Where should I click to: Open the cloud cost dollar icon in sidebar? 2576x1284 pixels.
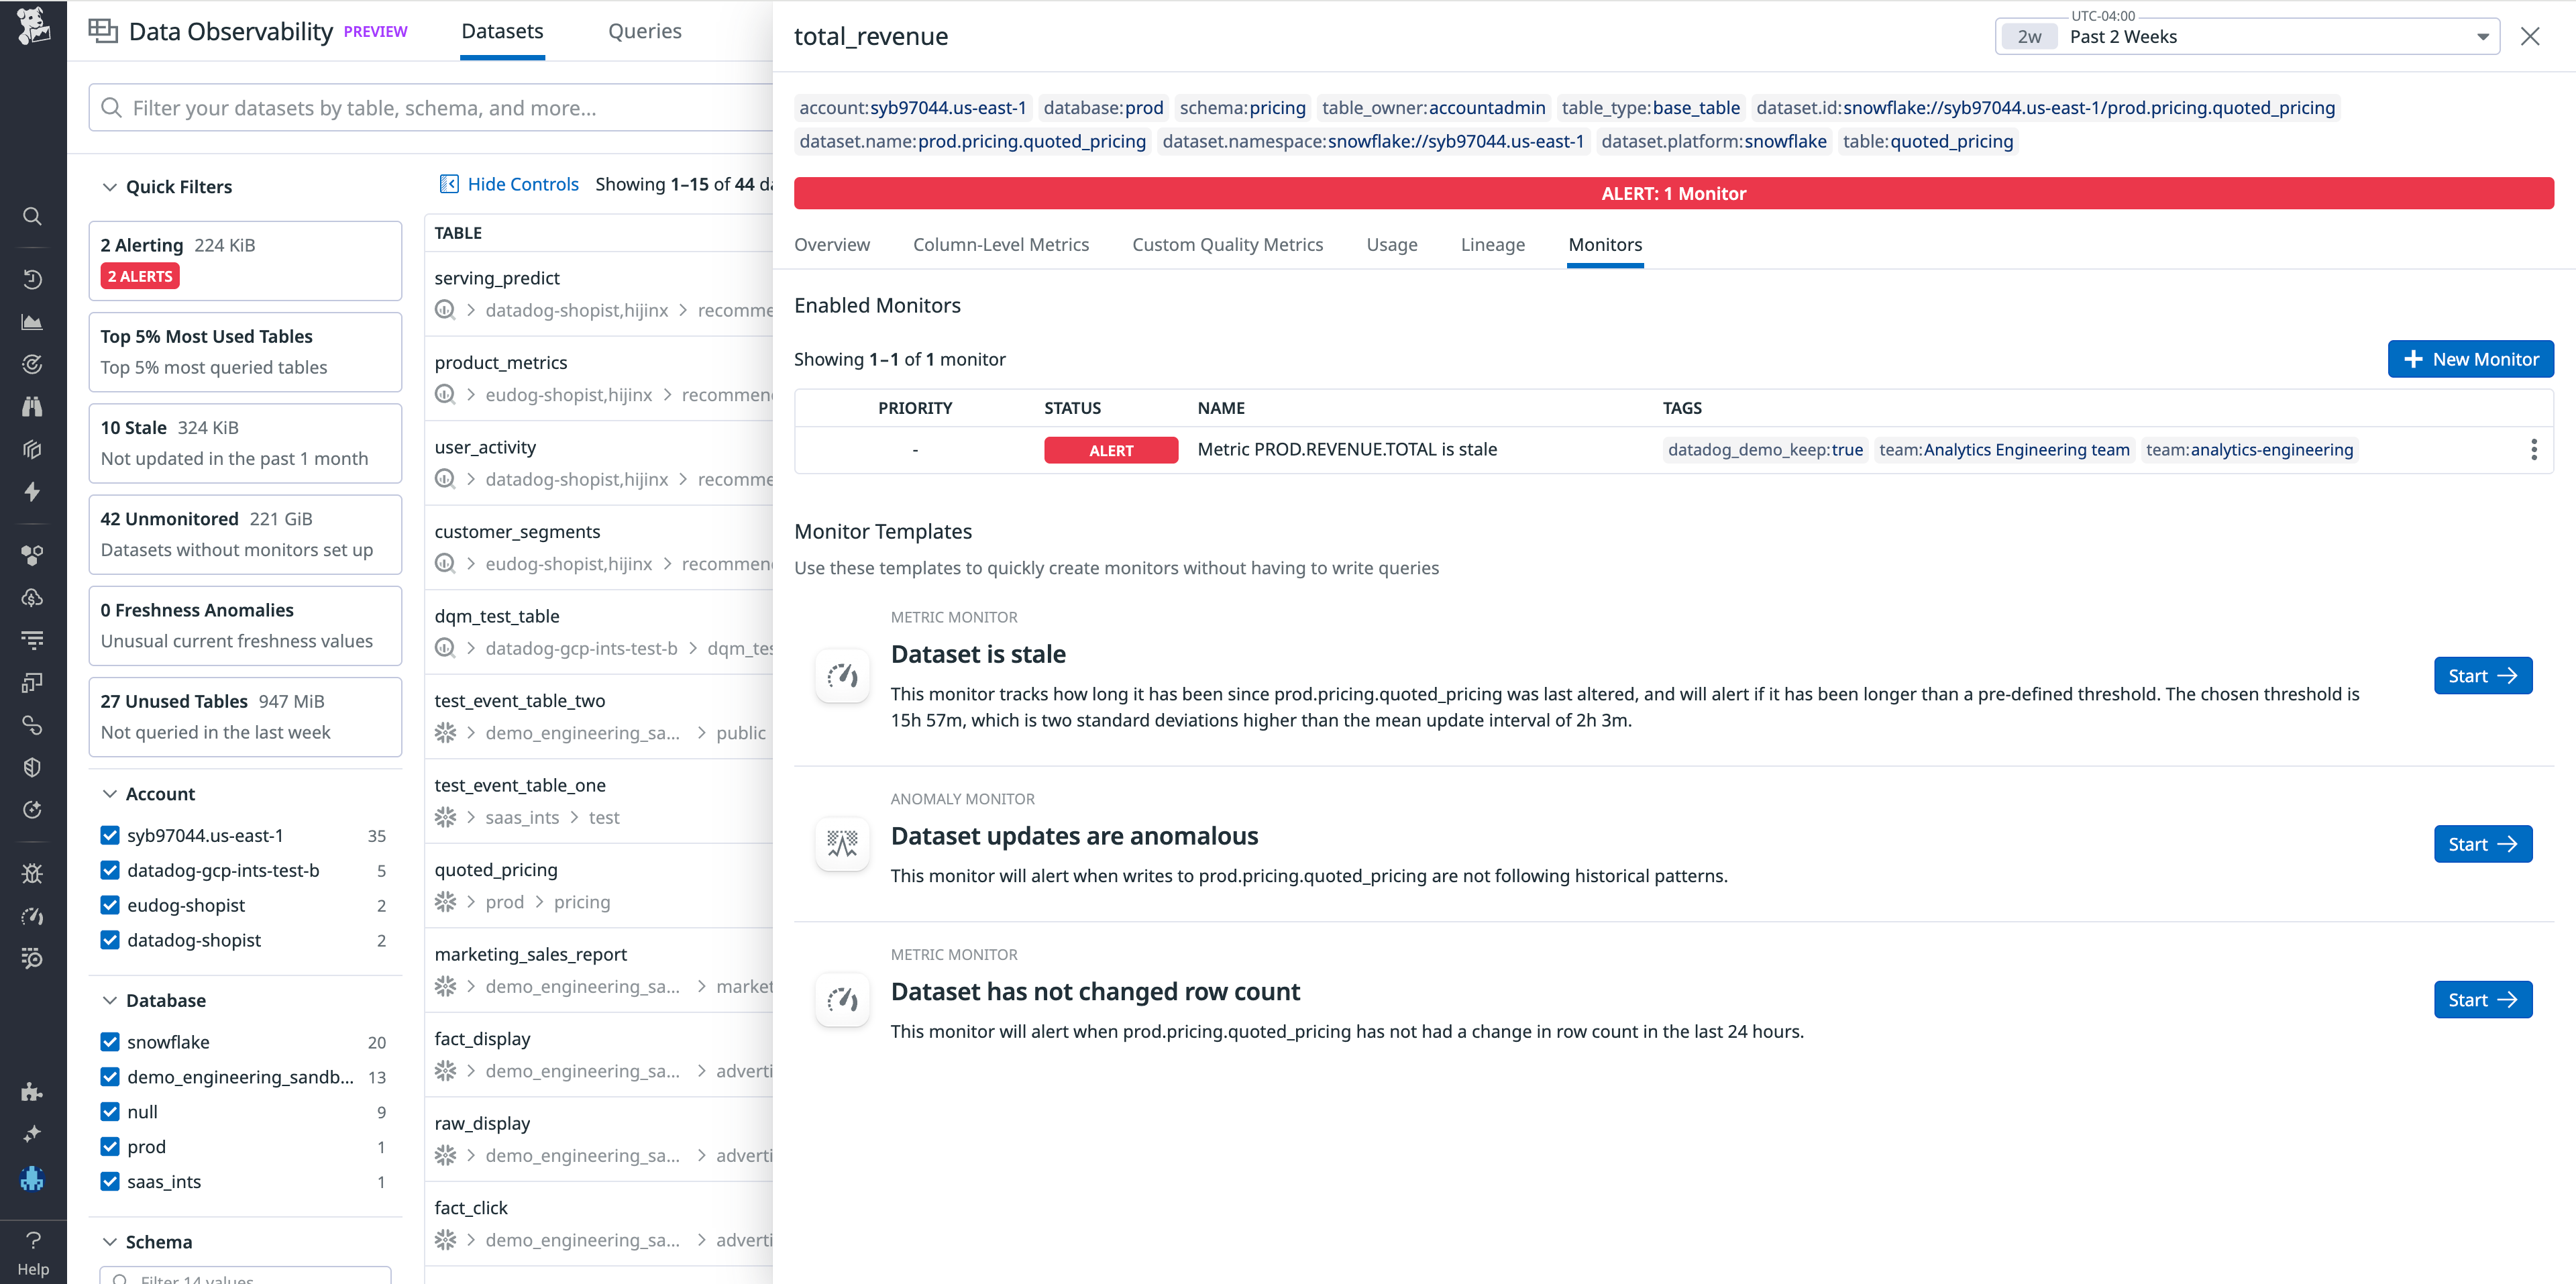coord(32,598)
